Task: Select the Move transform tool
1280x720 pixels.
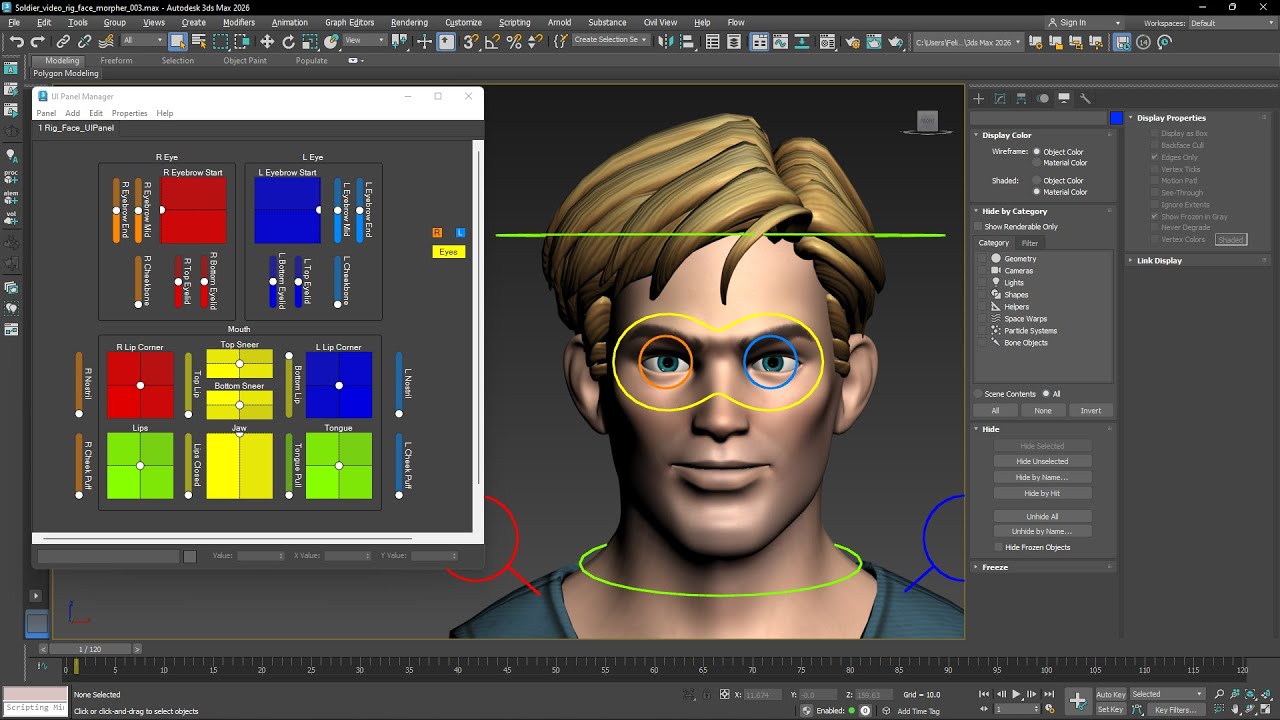Action: [267, 42]
